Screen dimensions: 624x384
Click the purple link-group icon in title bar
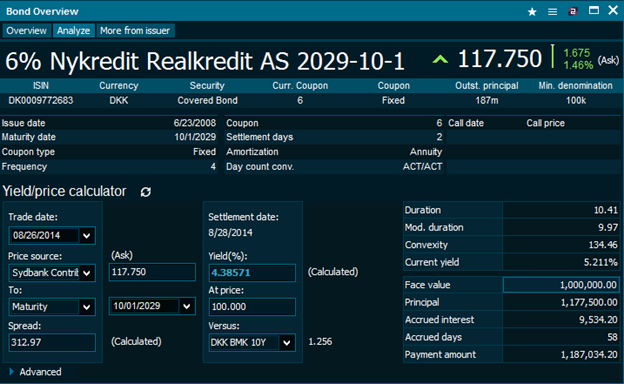[x=573, y=12]
